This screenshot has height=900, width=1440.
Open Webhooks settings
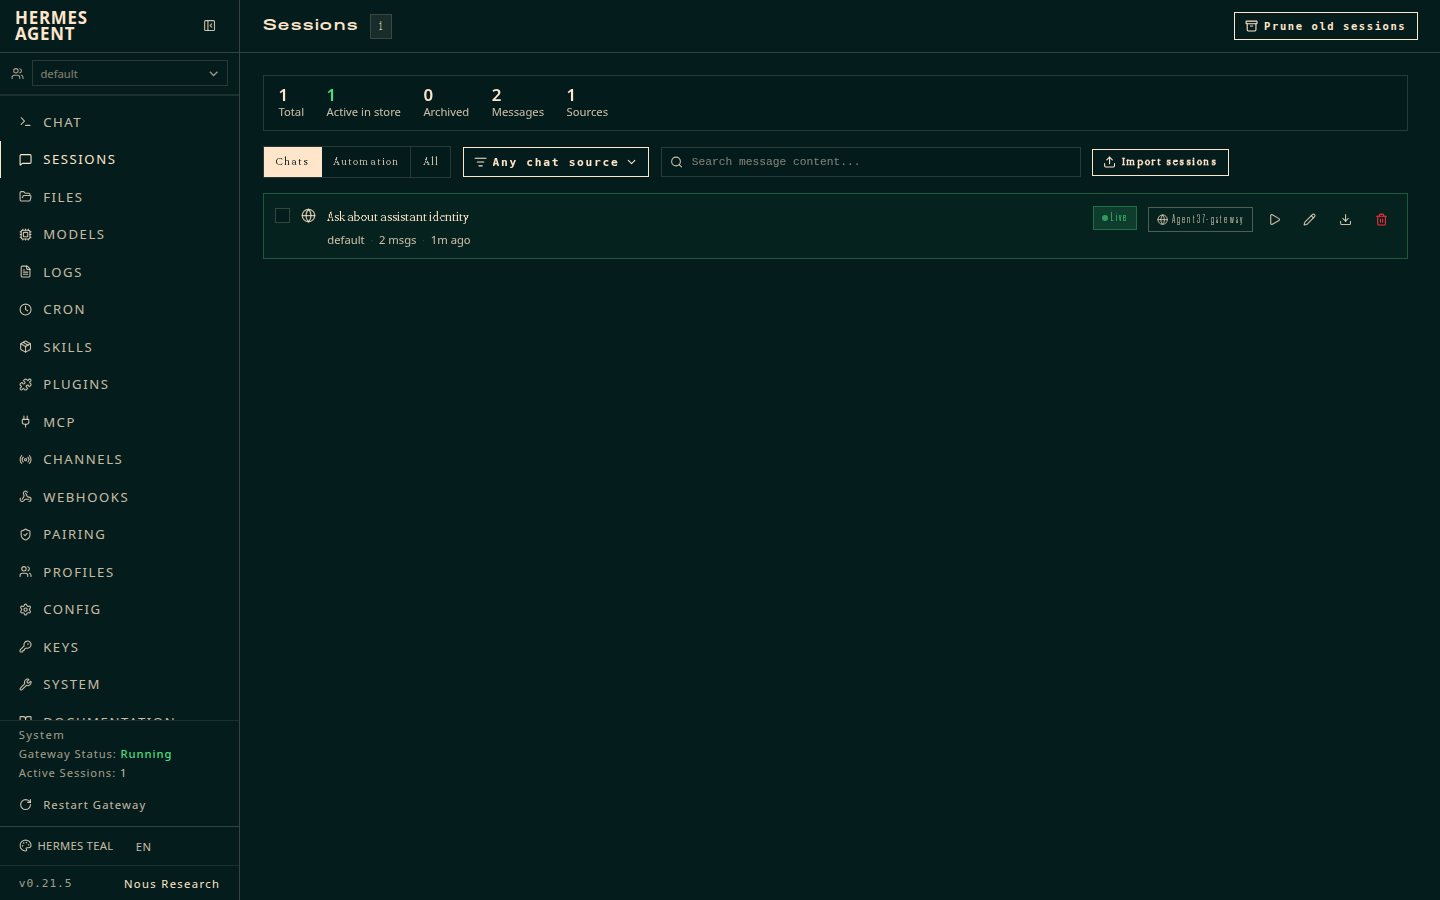120,497
